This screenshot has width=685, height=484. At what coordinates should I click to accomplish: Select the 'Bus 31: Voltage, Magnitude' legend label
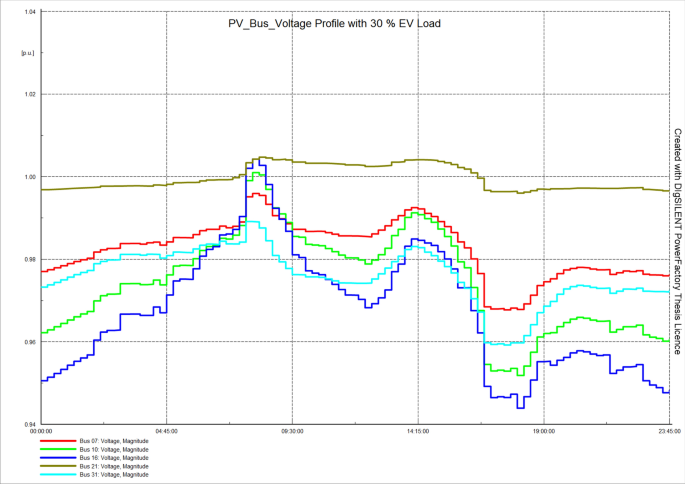click(114, 475)
